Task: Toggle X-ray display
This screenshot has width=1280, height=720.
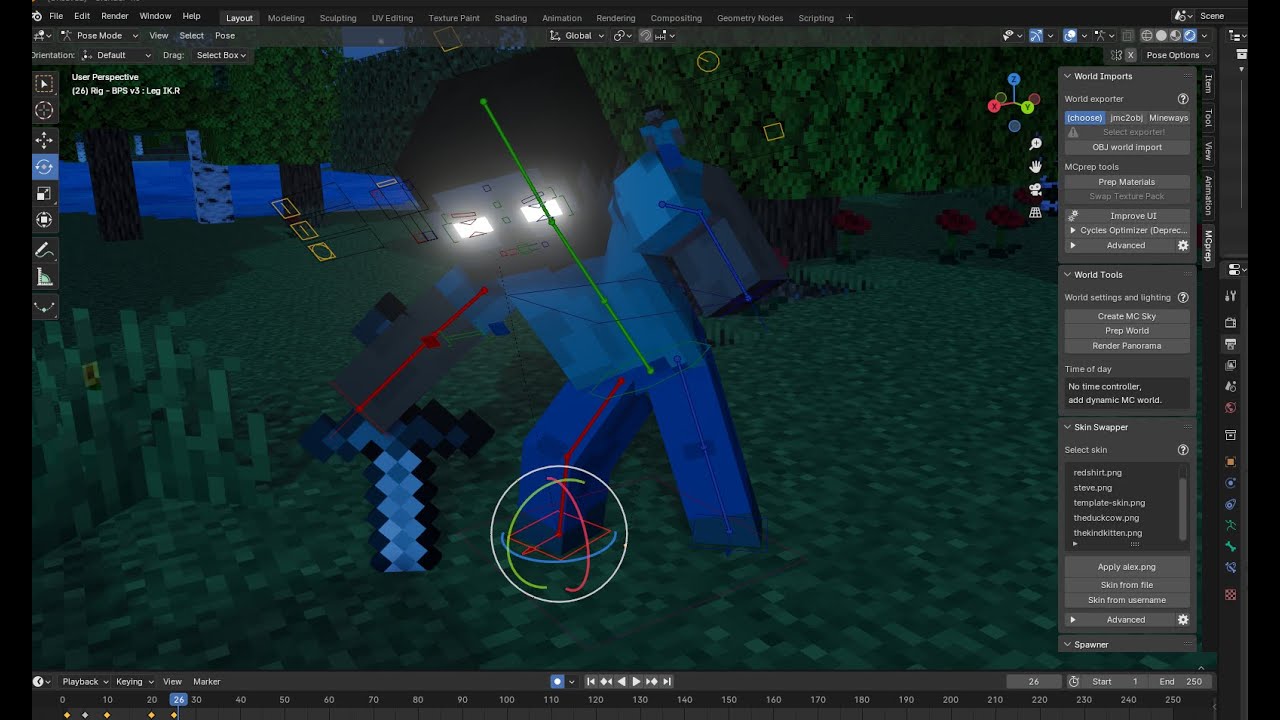Action: click(1127, 35)
